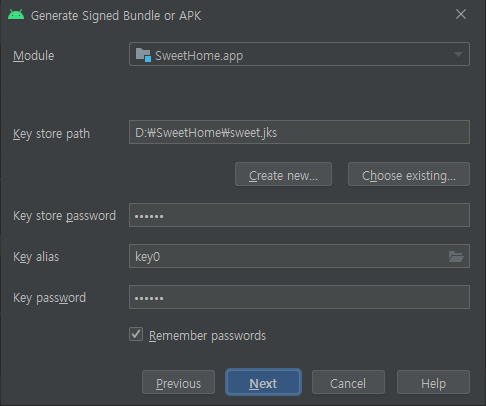
Task: Choose existing... keystore file button
Action: coord(409,174)
